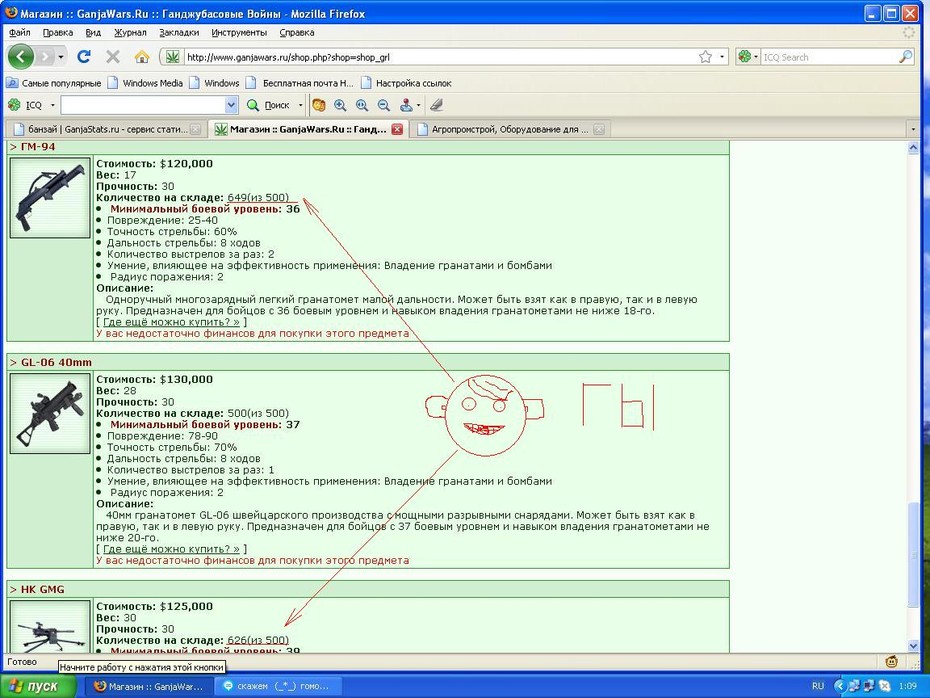The image size is (930, 698).
Task: Open the back/forward history dropdown arrow
Action: pos(60,57)
